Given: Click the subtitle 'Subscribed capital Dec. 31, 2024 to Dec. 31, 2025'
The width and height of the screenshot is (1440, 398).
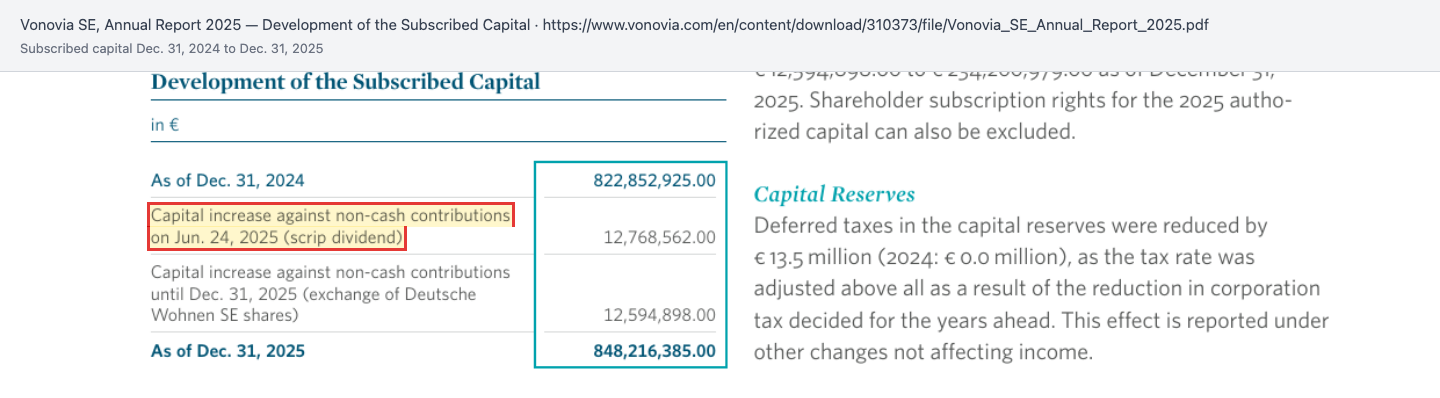Looking at the screenshot, I should click(x=172, y=48).
